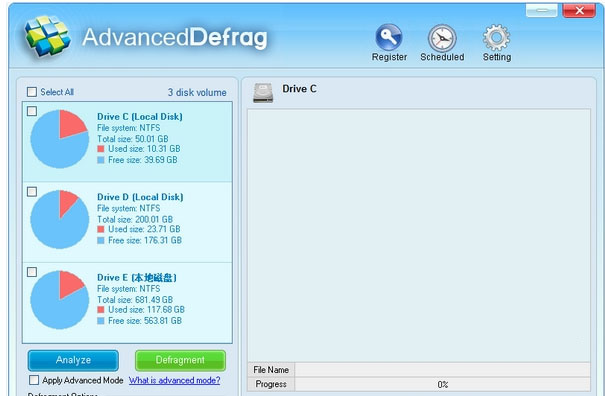Screen dimensions: 605x396
Task: Check the Drive C checkbox
Action: [32, 111]
